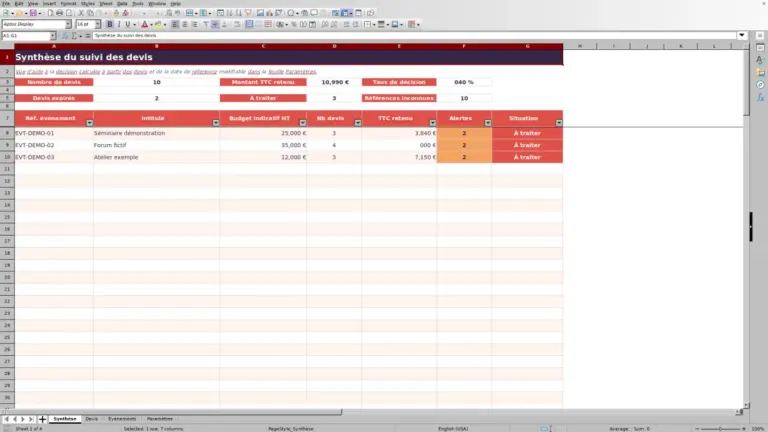Open filter dropdown on Intitulé column
Viewport: 768px width, 432px height.
coord(216,123)
